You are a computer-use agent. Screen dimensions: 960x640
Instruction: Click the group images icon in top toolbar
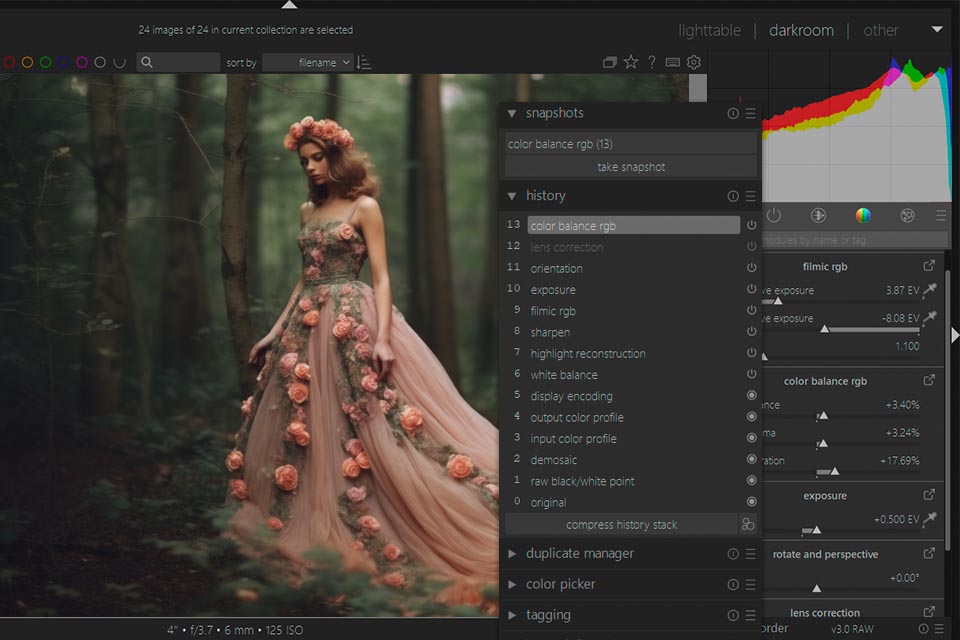click(x=609, y=62)
